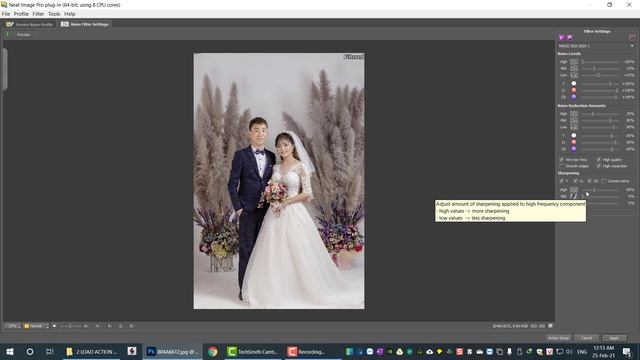Adjust Noise Reduction Amounts Y channel slider
640x360 pixels.
tap(600, 136)
